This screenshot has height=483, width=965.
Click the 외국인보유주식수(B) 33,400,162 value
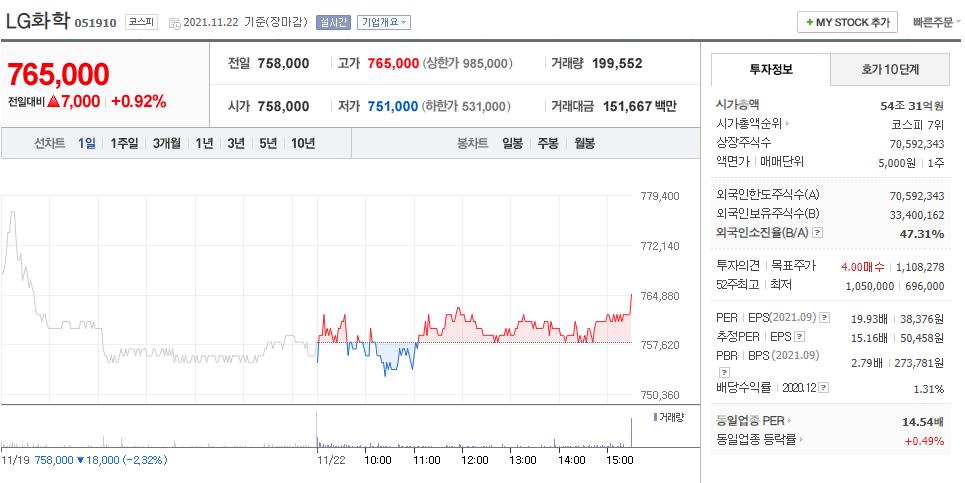tap(917, 215)
